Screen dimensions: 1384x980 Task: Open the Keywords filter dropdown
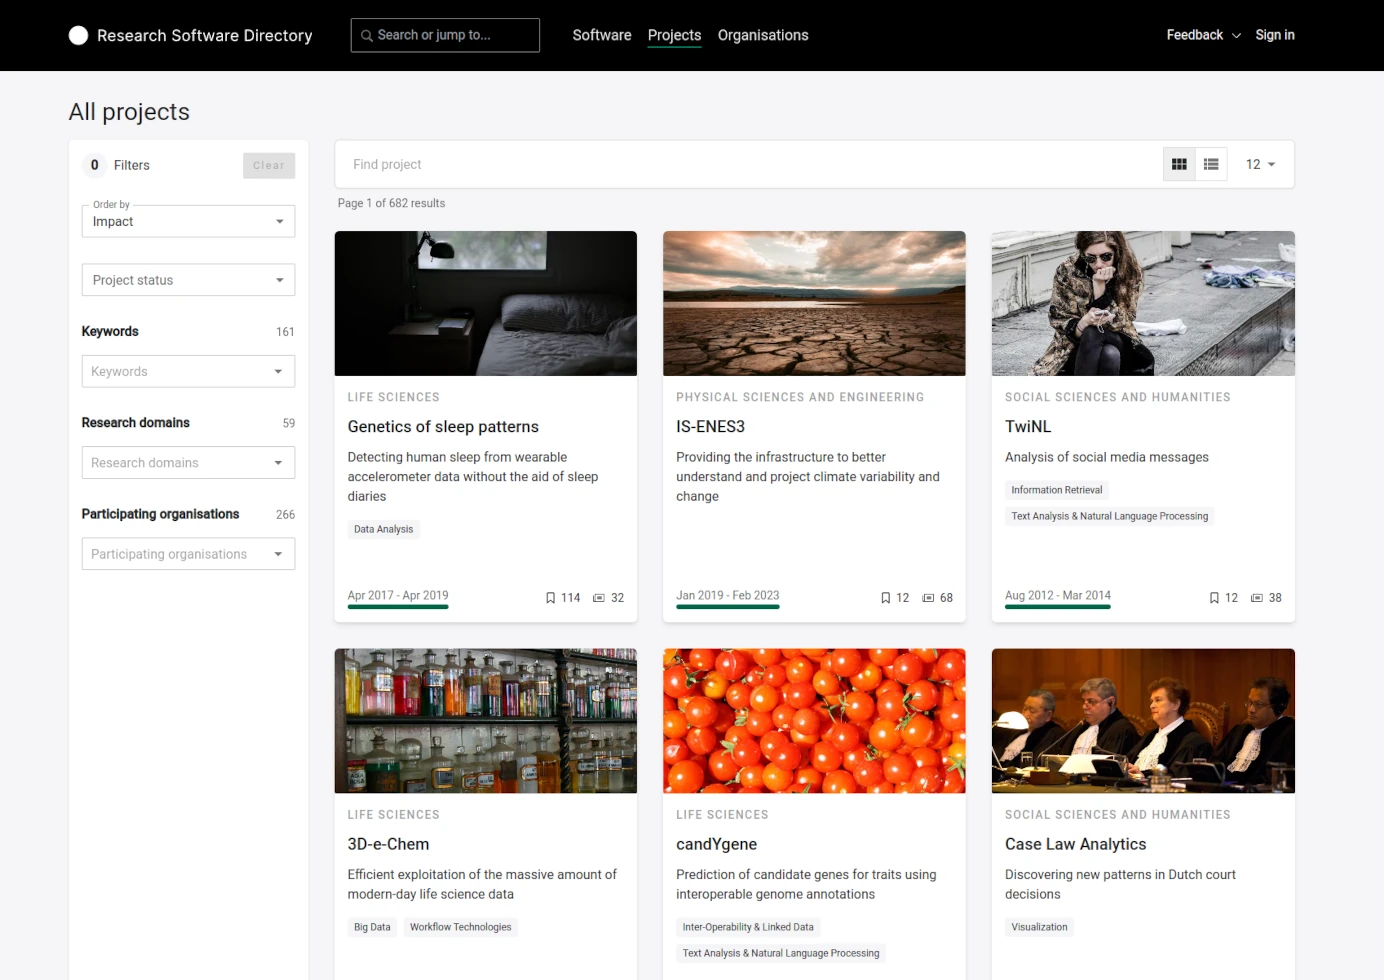coord(188,372)
